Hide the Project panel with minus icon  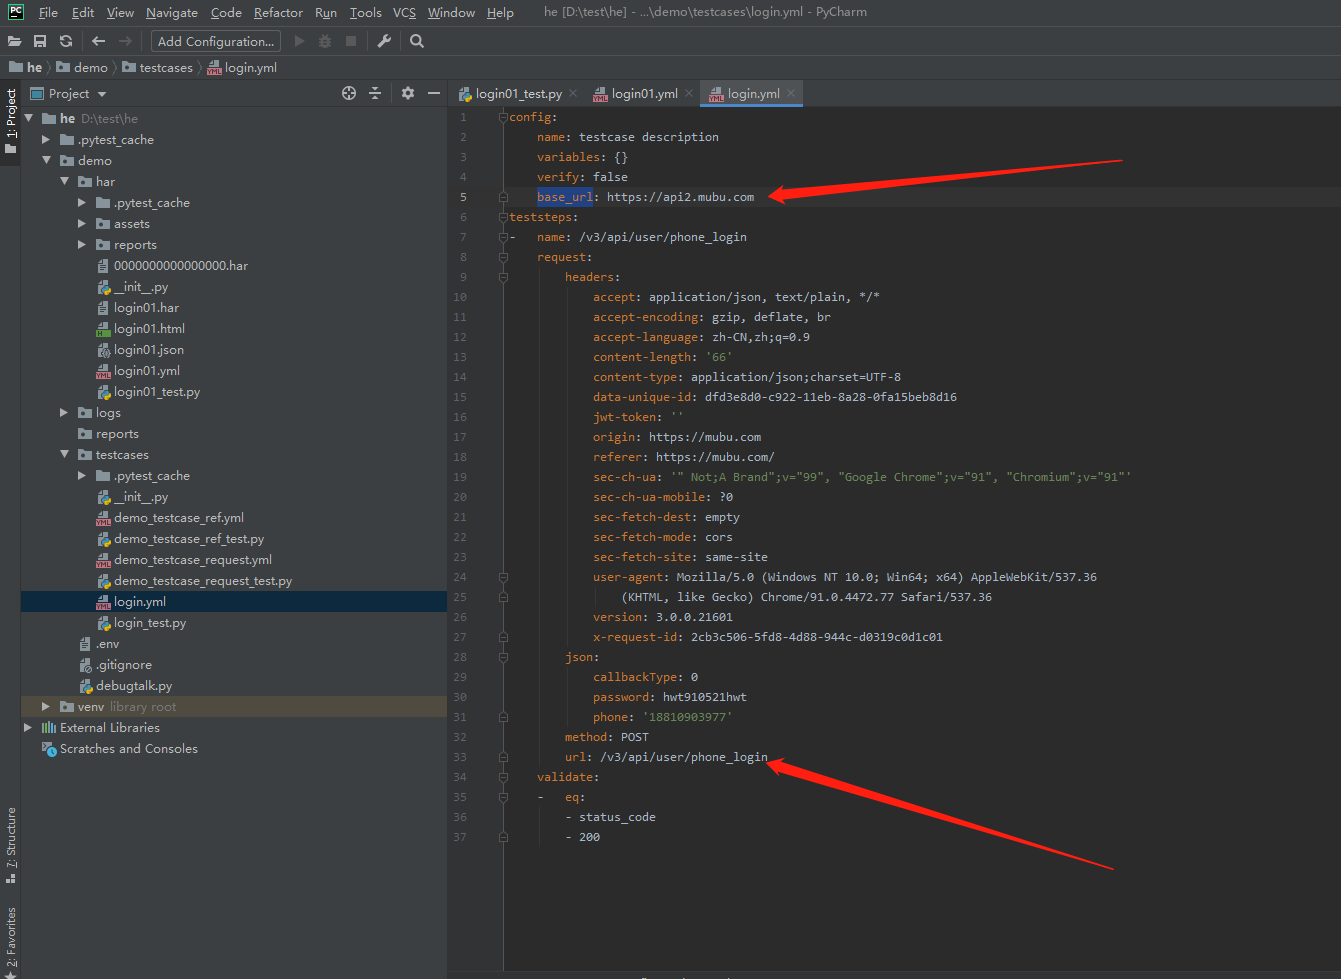pyautogui.click(x=434, y=93)
